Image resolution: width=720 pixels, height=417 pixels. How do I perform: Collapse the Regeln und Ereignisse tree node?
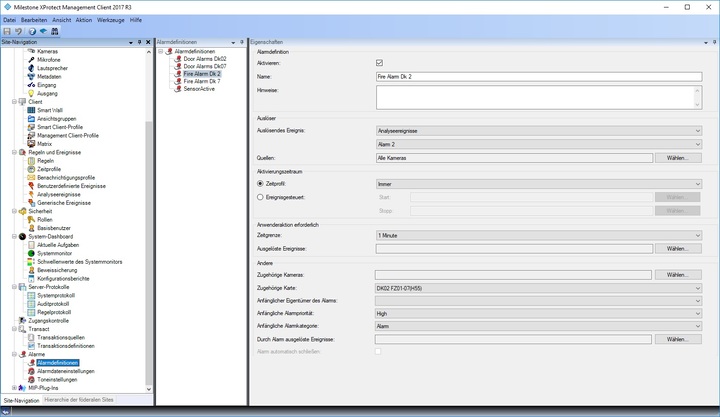tap(14, 152)
